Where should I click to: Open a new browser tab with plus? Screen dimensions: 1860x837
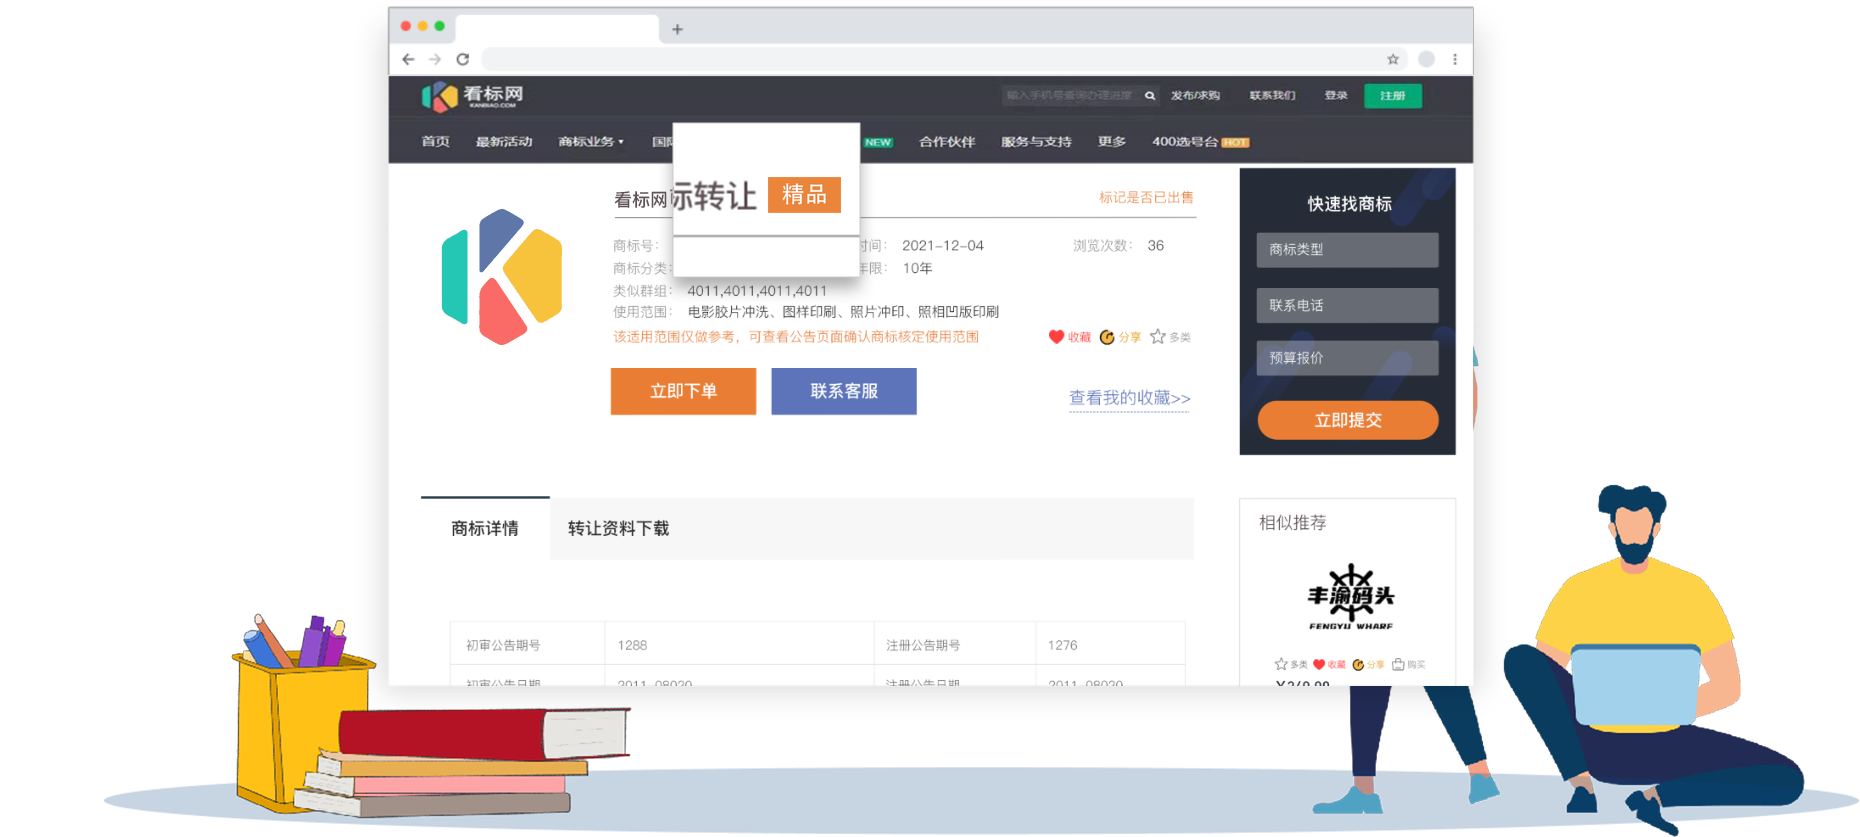[x=677, y=29]
